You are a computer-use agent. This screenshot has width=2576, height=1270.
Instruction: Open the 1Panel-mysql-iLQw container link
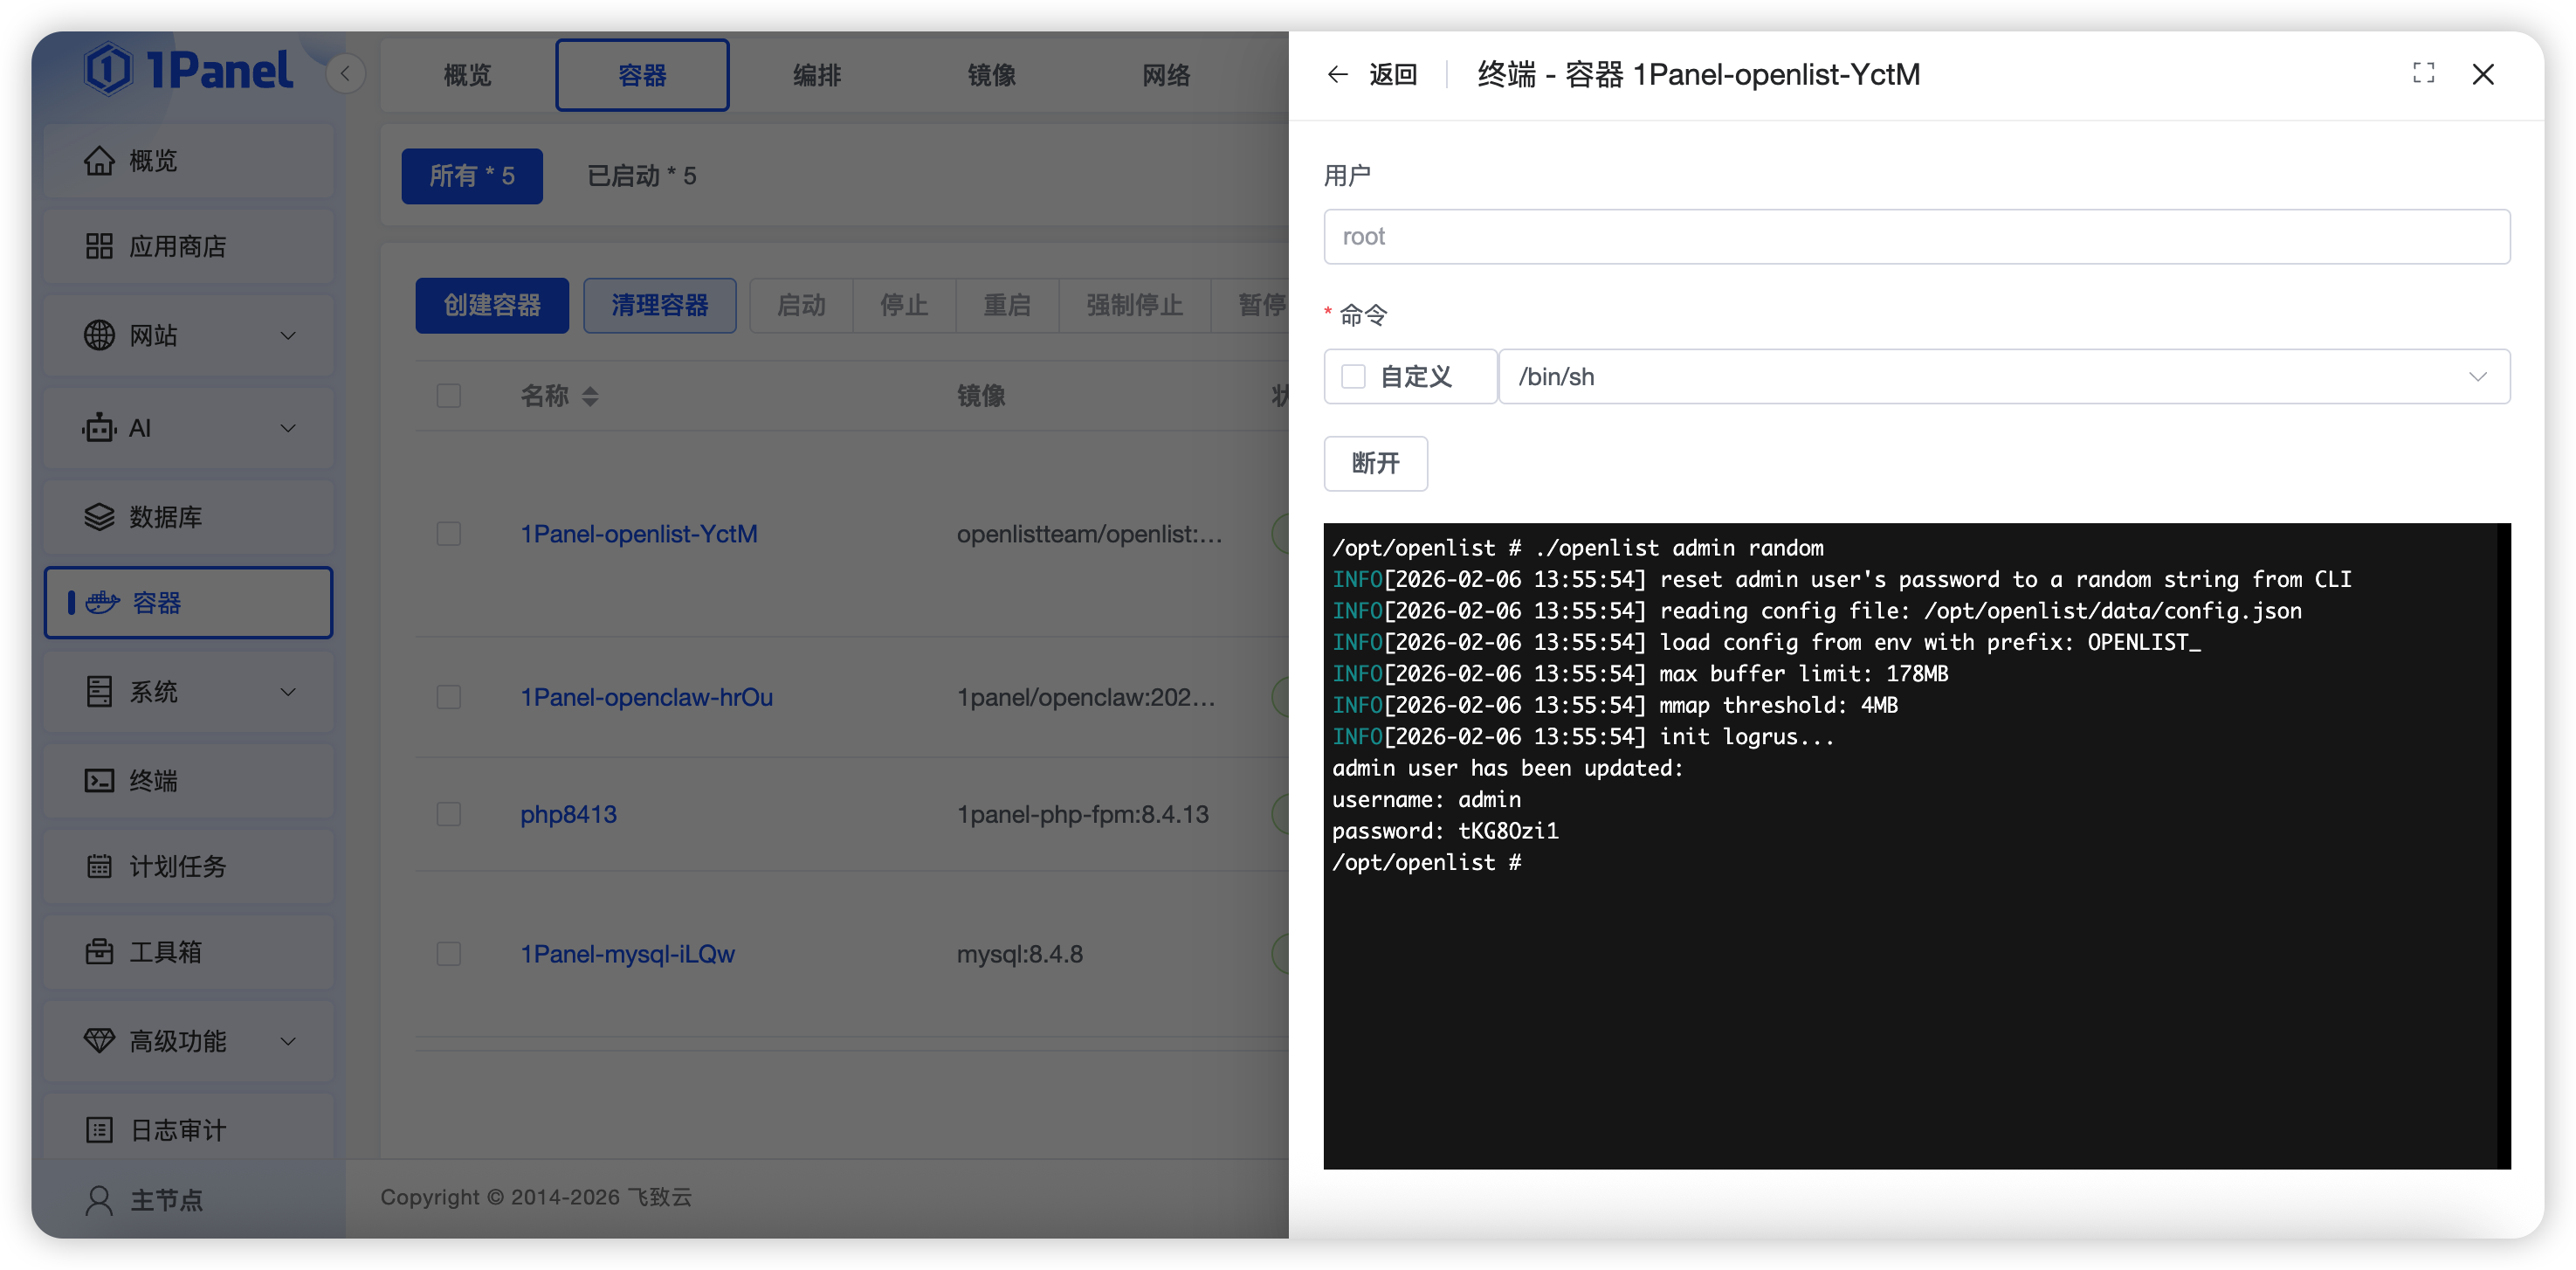(x=627, y=954)
